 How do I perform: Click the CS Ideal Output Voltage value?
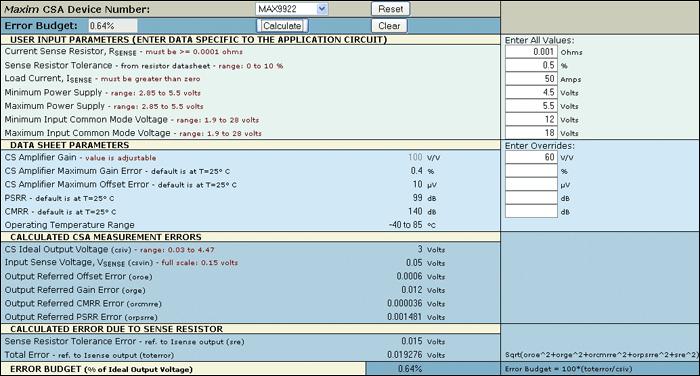coord(420,249)
